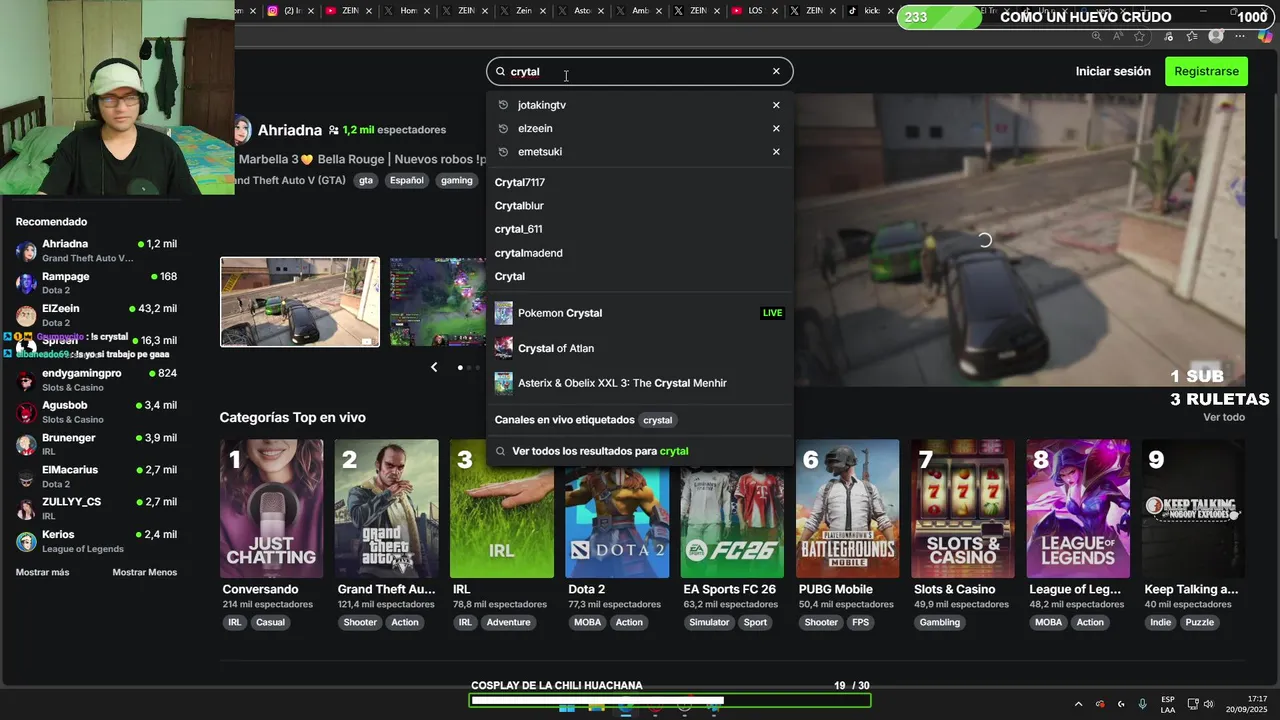Clear the search box with its X
1280x720 pixels.
(x=775, y=71)
